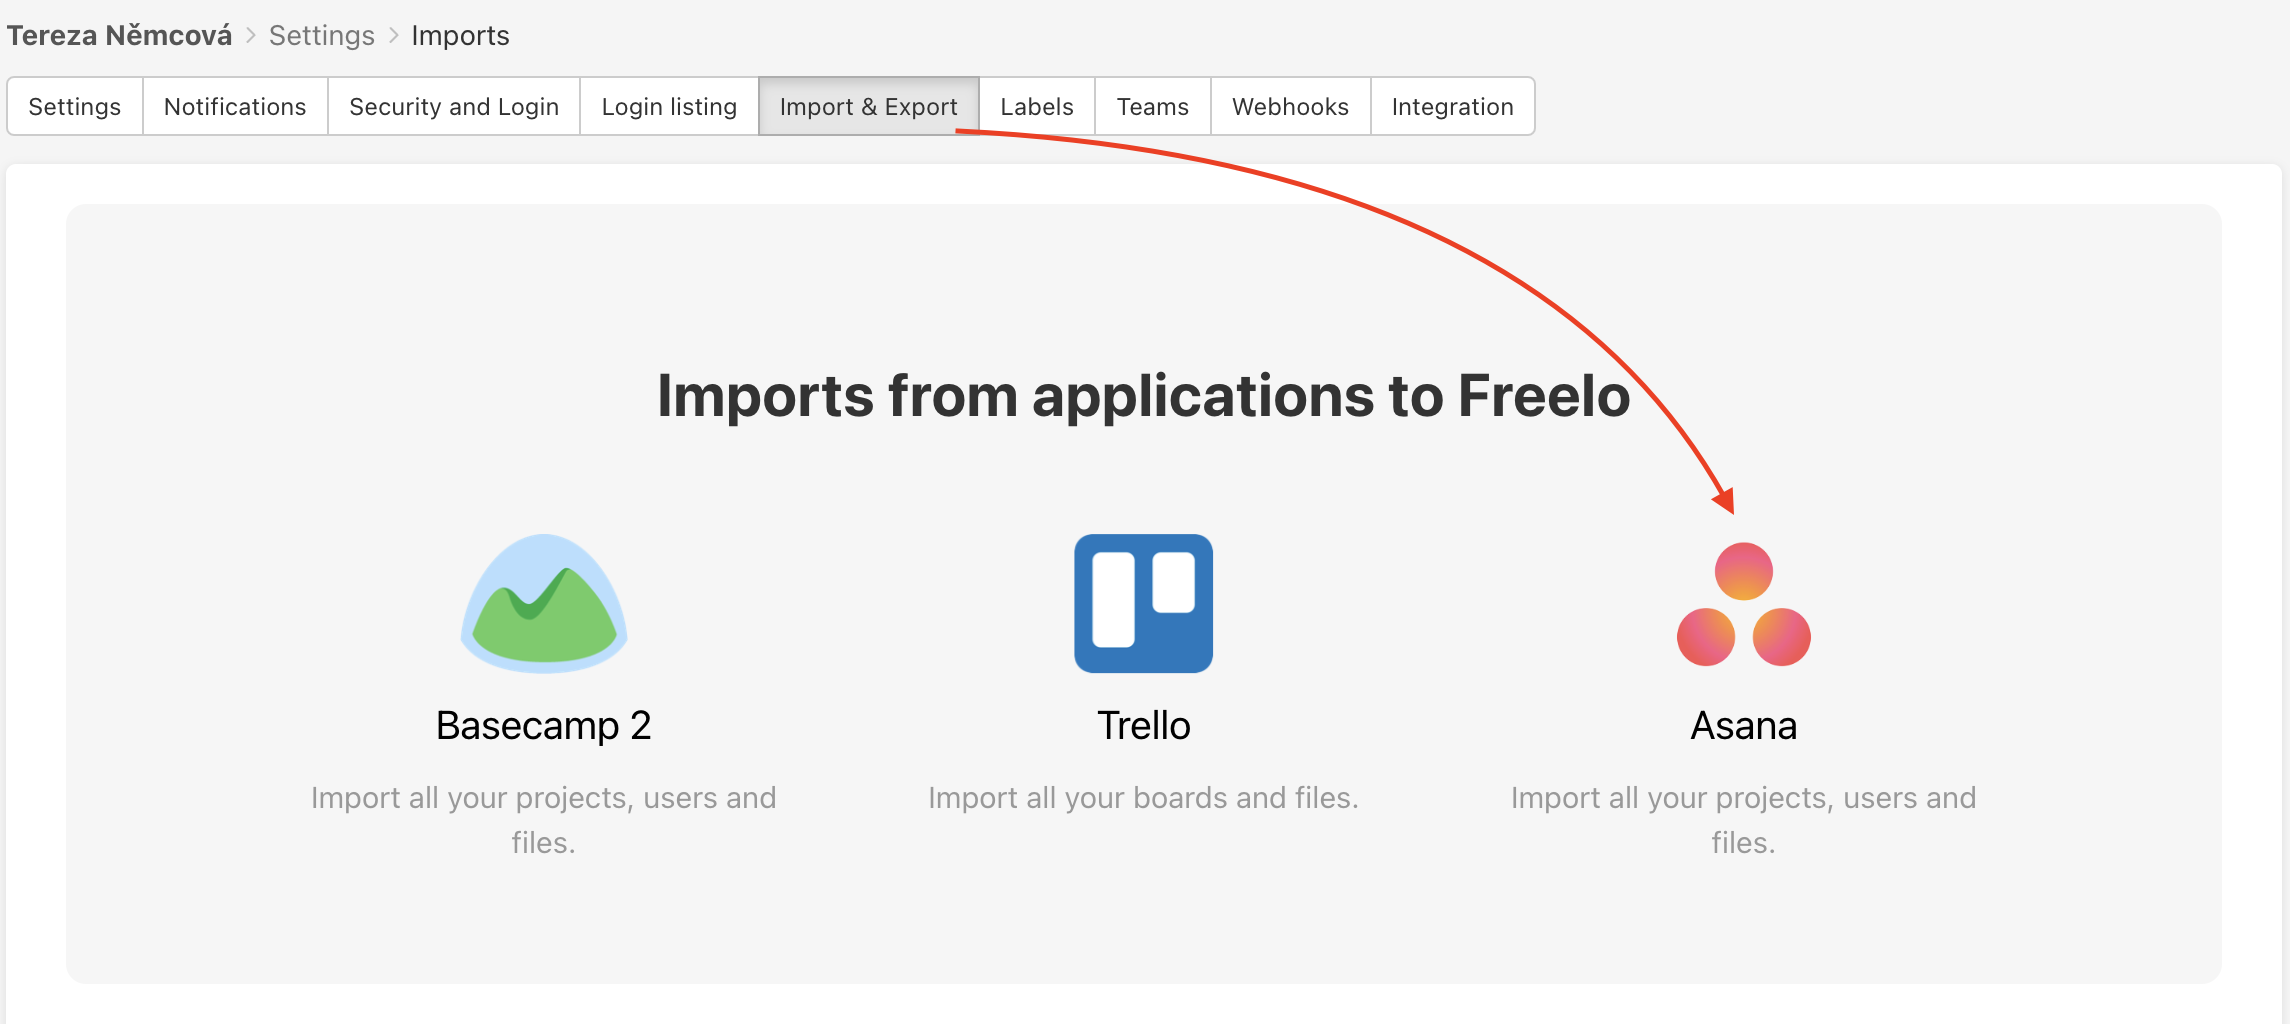Click the Settings breadcrumb link
Viewport: 2290px width, 1024px height.
tap(322, 36)
